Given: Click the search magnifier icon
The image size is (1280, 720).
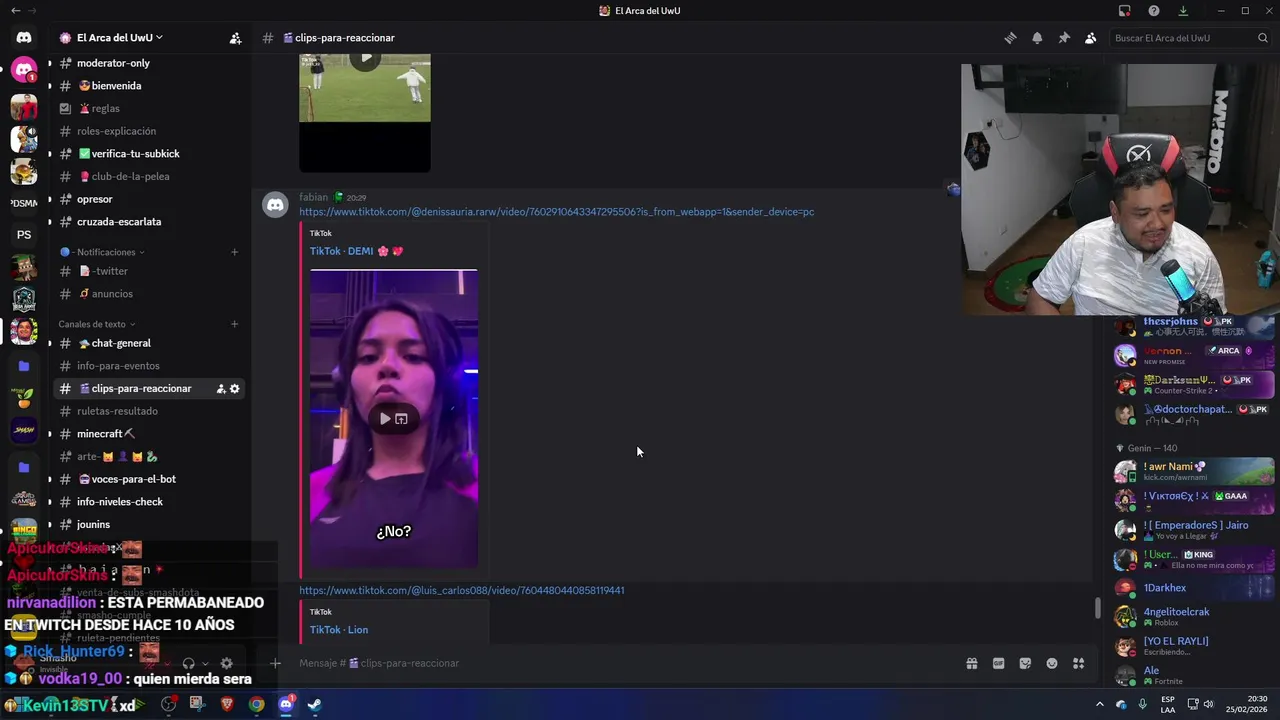Looking at the screenshot, I should click(1263, 38).
